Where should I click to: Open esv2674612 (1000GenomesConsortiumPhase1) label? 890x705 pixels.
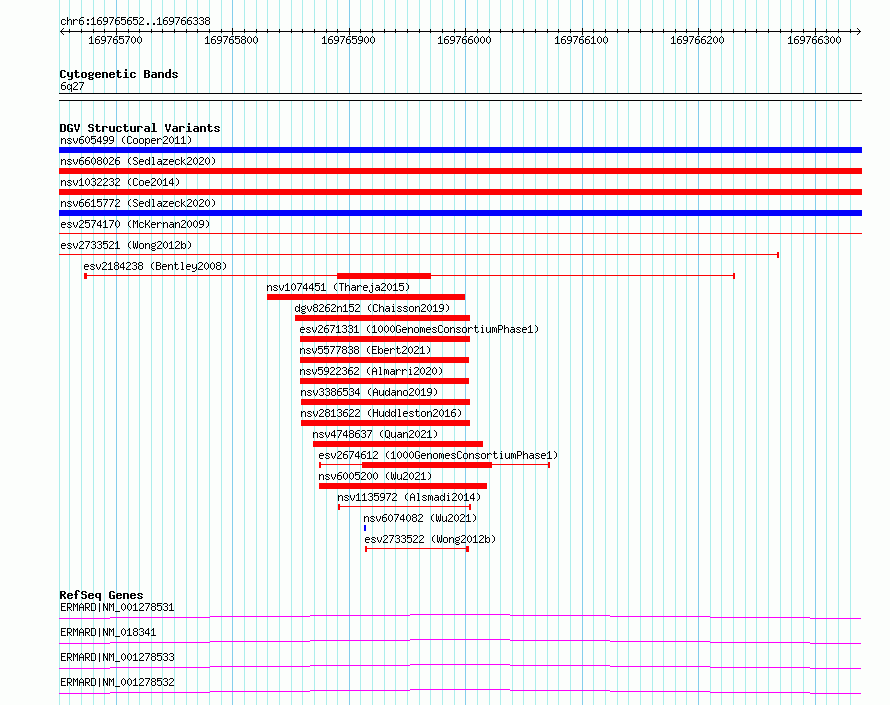point(438,455)
